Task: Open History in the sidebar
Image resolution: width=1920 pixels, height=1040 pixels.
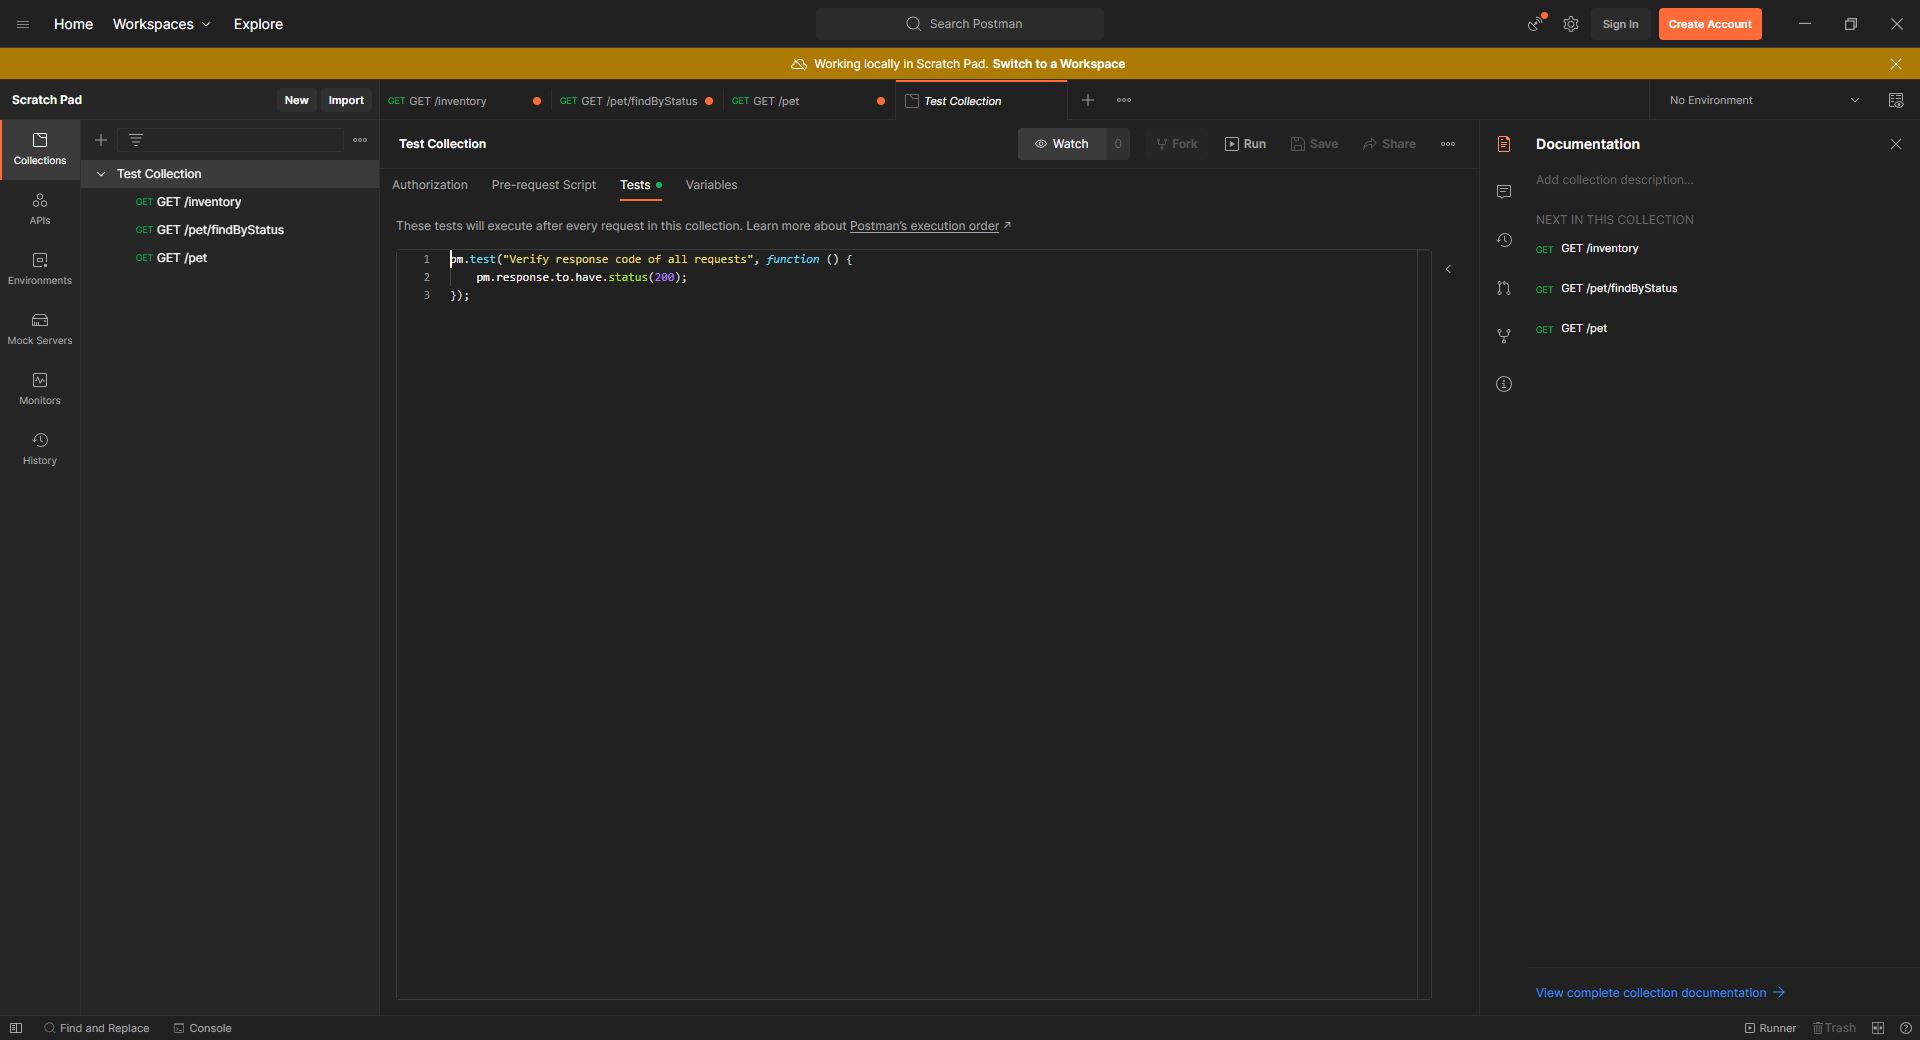Action: [40, 449]
